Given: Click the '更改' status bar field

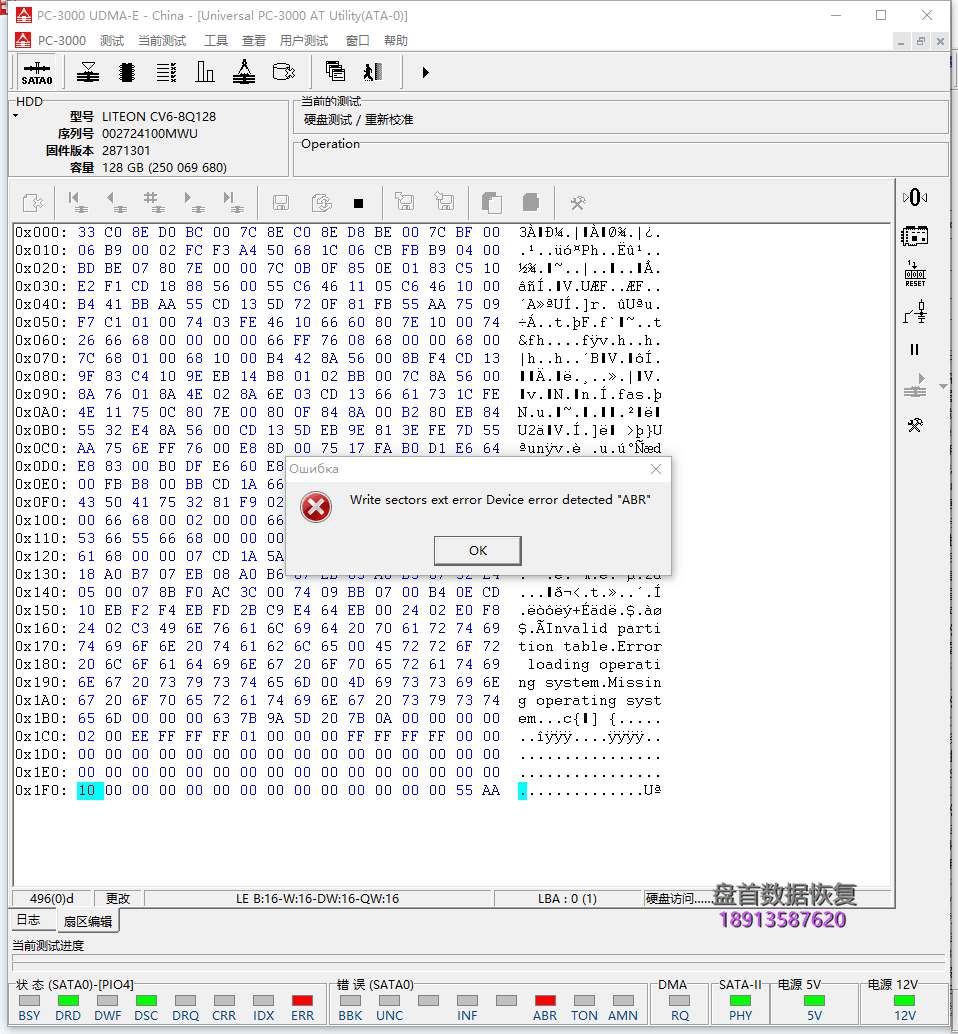Looking at the screenshot, I should point(118,898).
